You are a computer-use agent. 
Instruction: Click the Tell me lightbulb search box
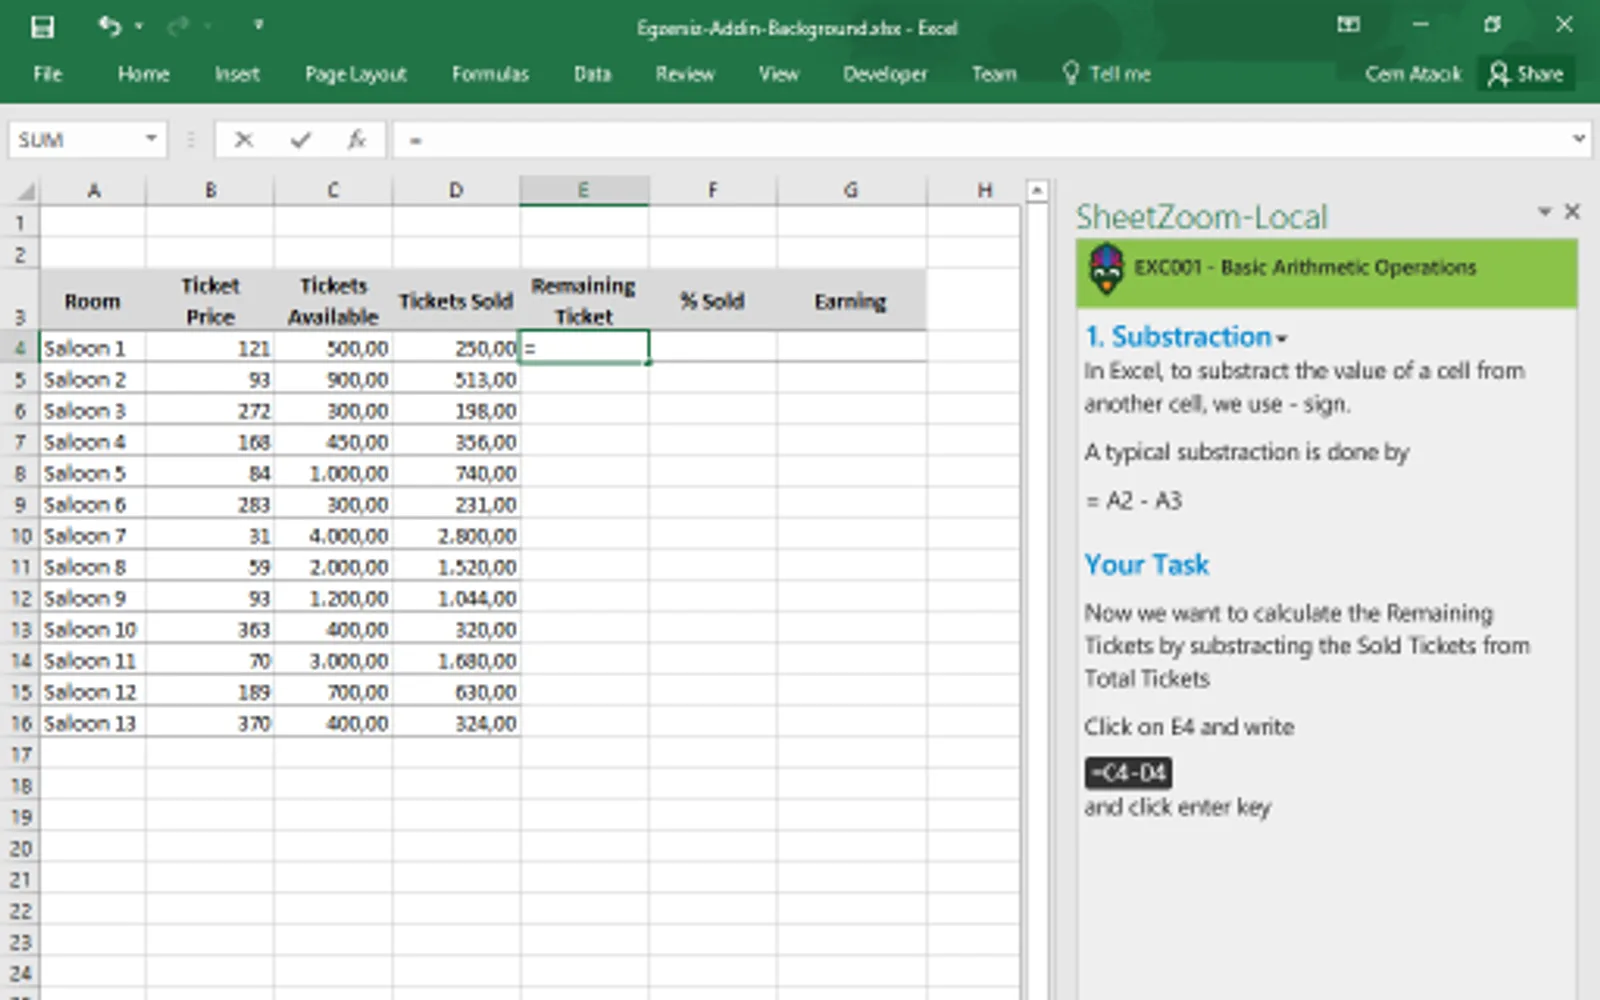[x=1106, y=74]
